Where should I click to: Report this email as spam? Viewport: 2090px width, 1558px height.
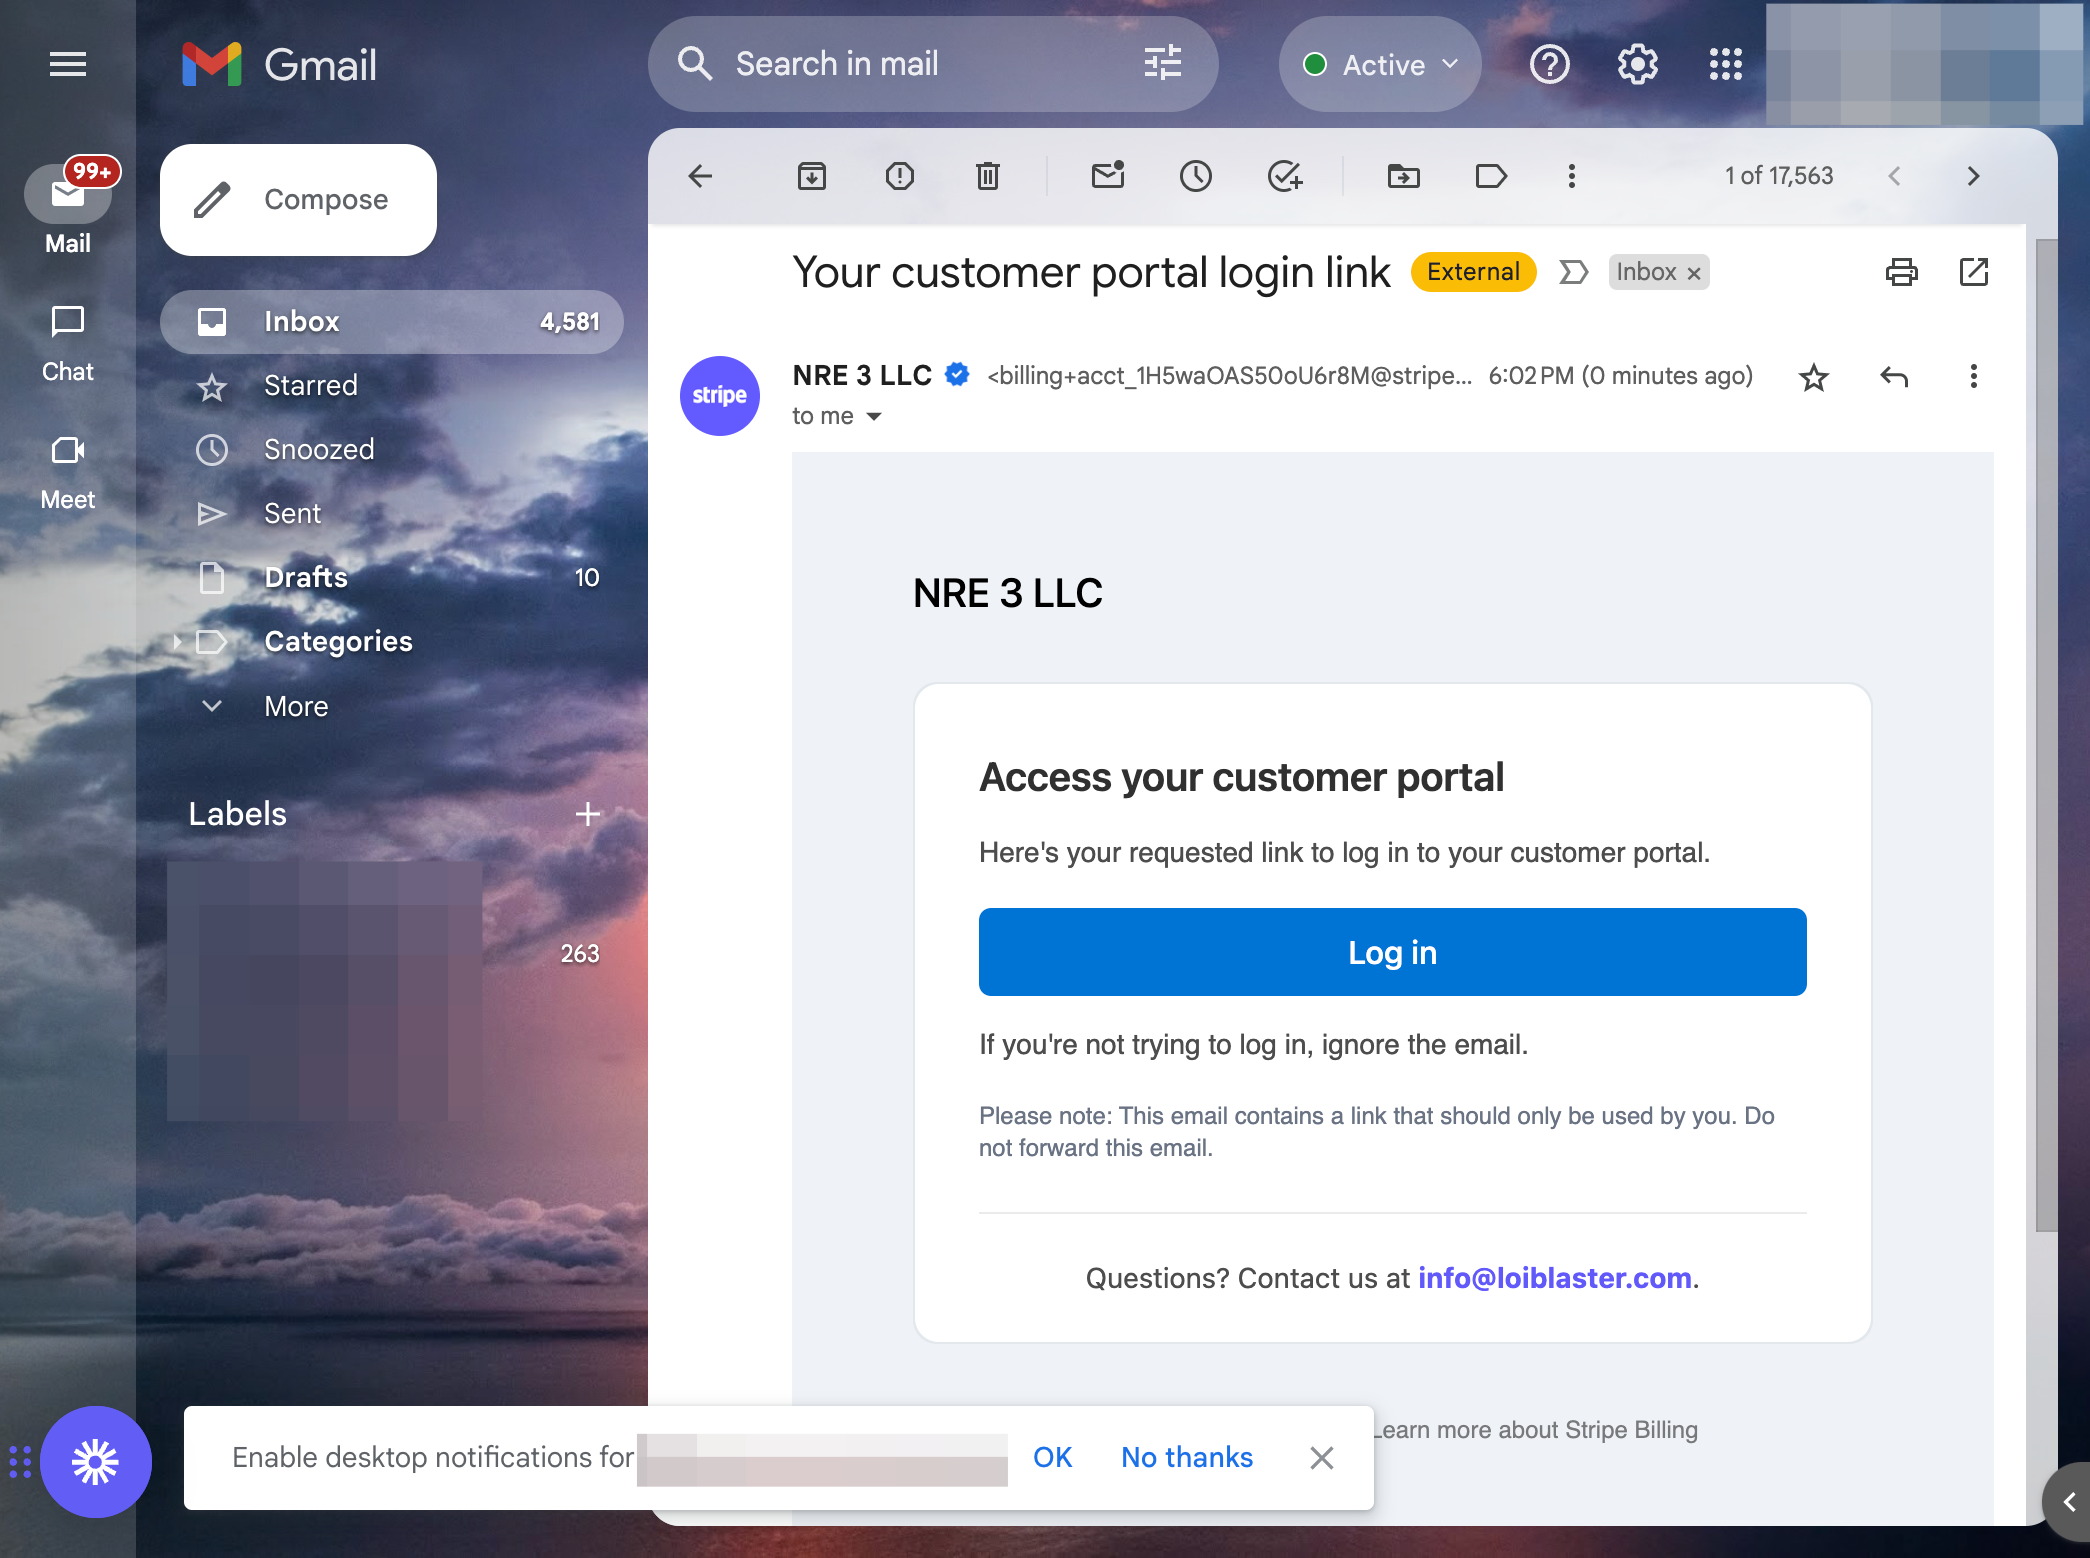(x=900, y=177)
